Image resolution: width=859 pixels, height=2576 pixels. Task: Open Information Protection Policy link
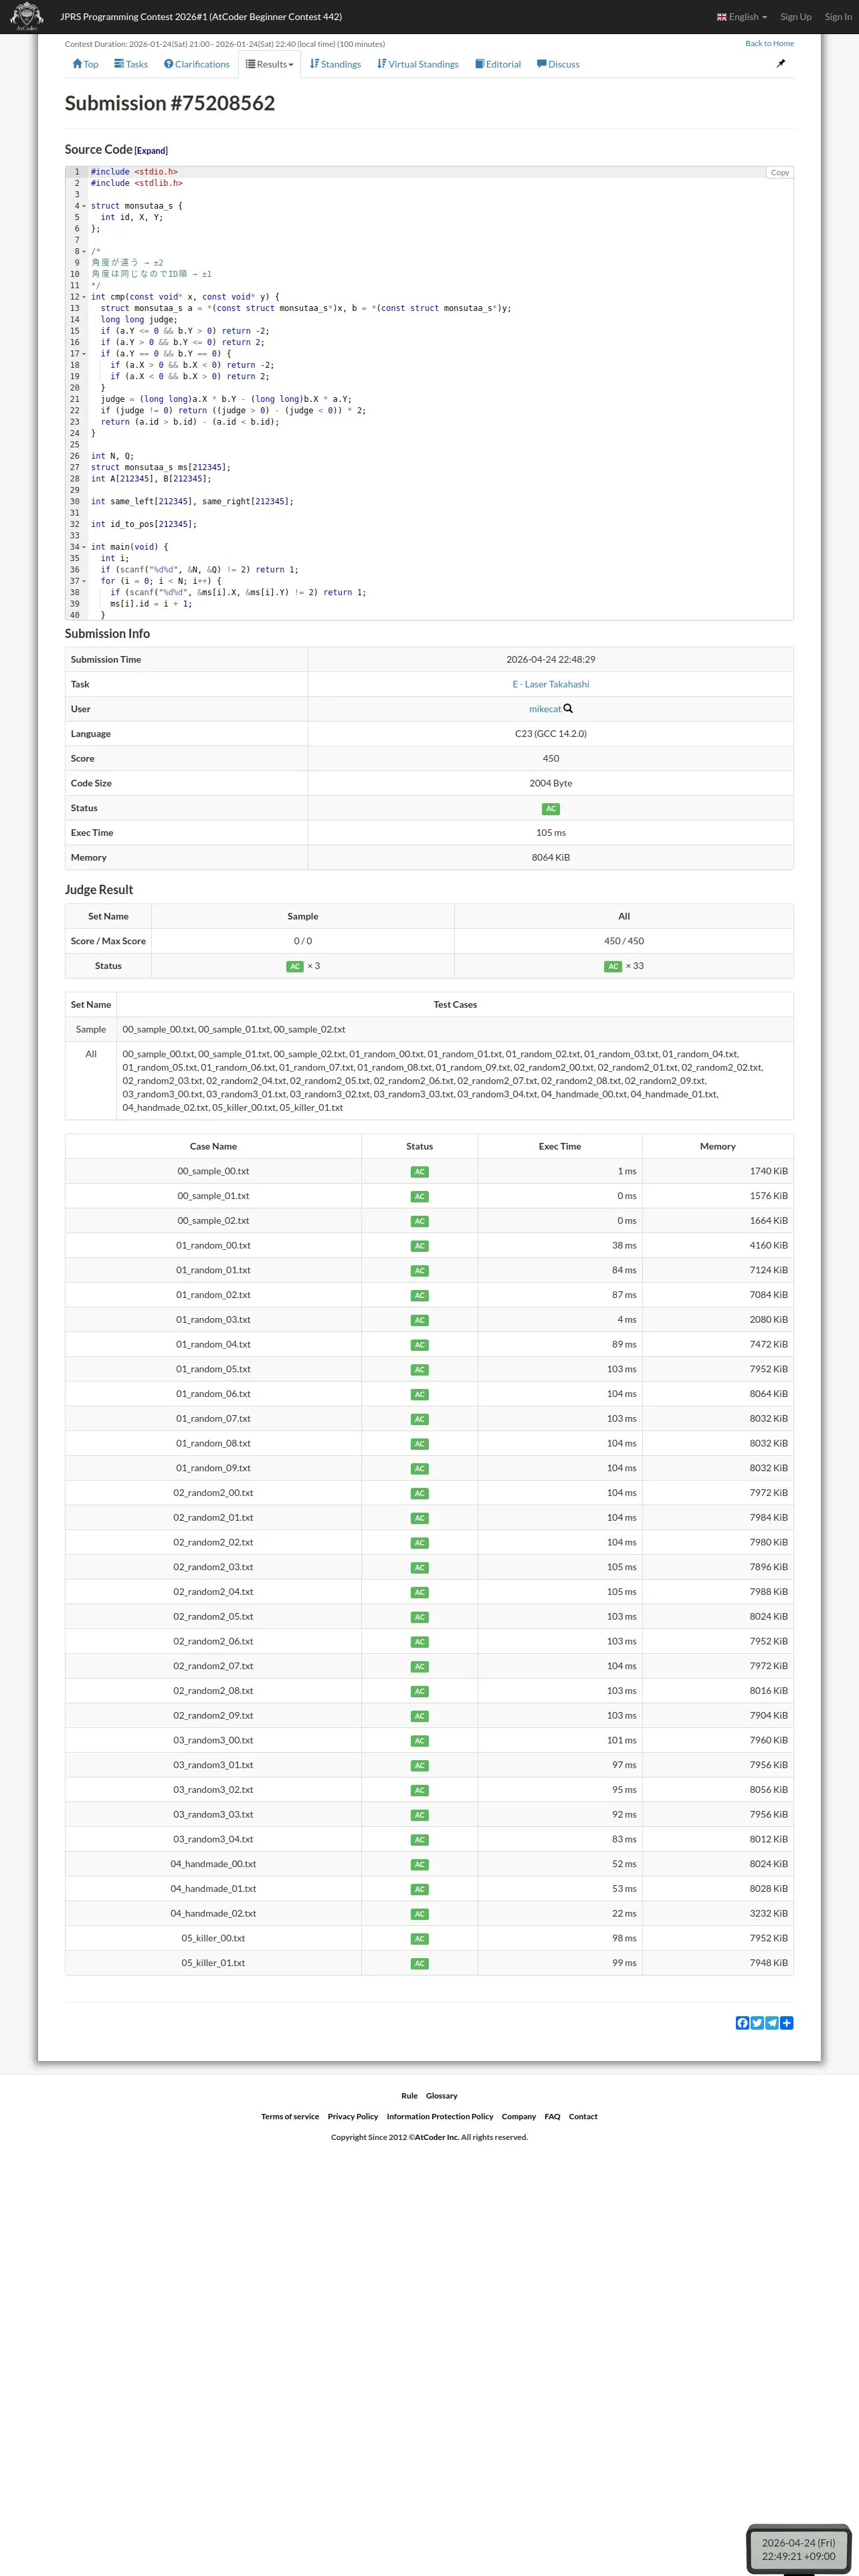(440, 2117)
